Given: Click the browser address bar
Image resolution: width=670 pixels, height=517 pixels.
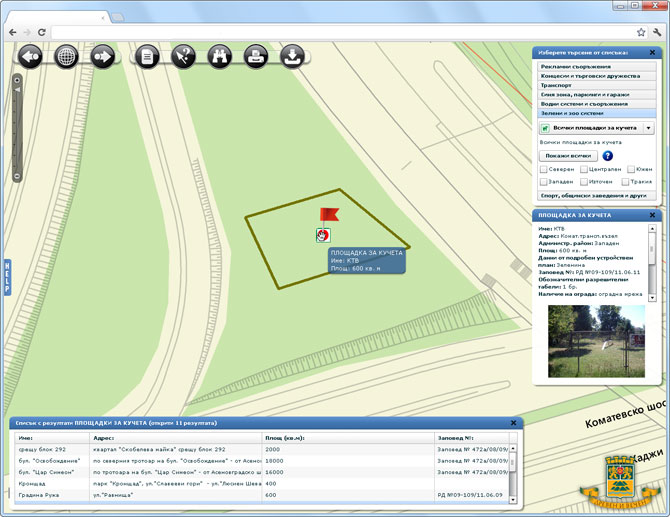Looking at the screenshot, I should 342,32.
